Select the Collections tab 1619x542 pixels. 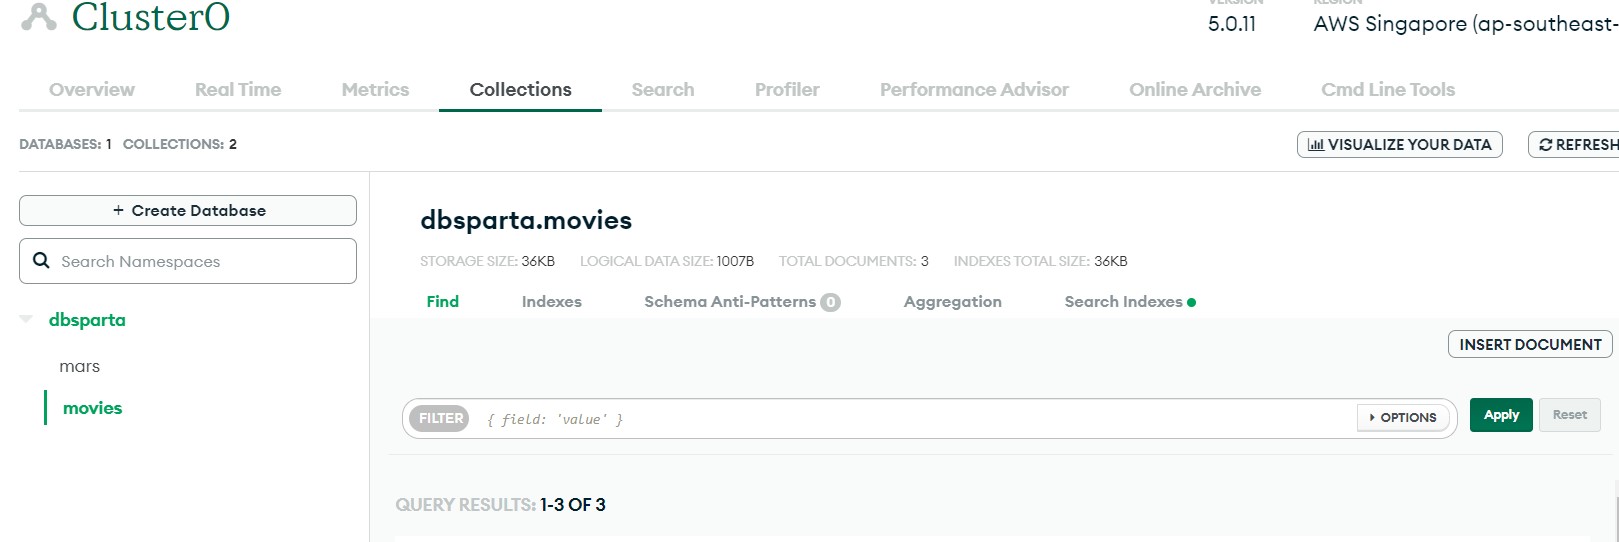[520, 90]
